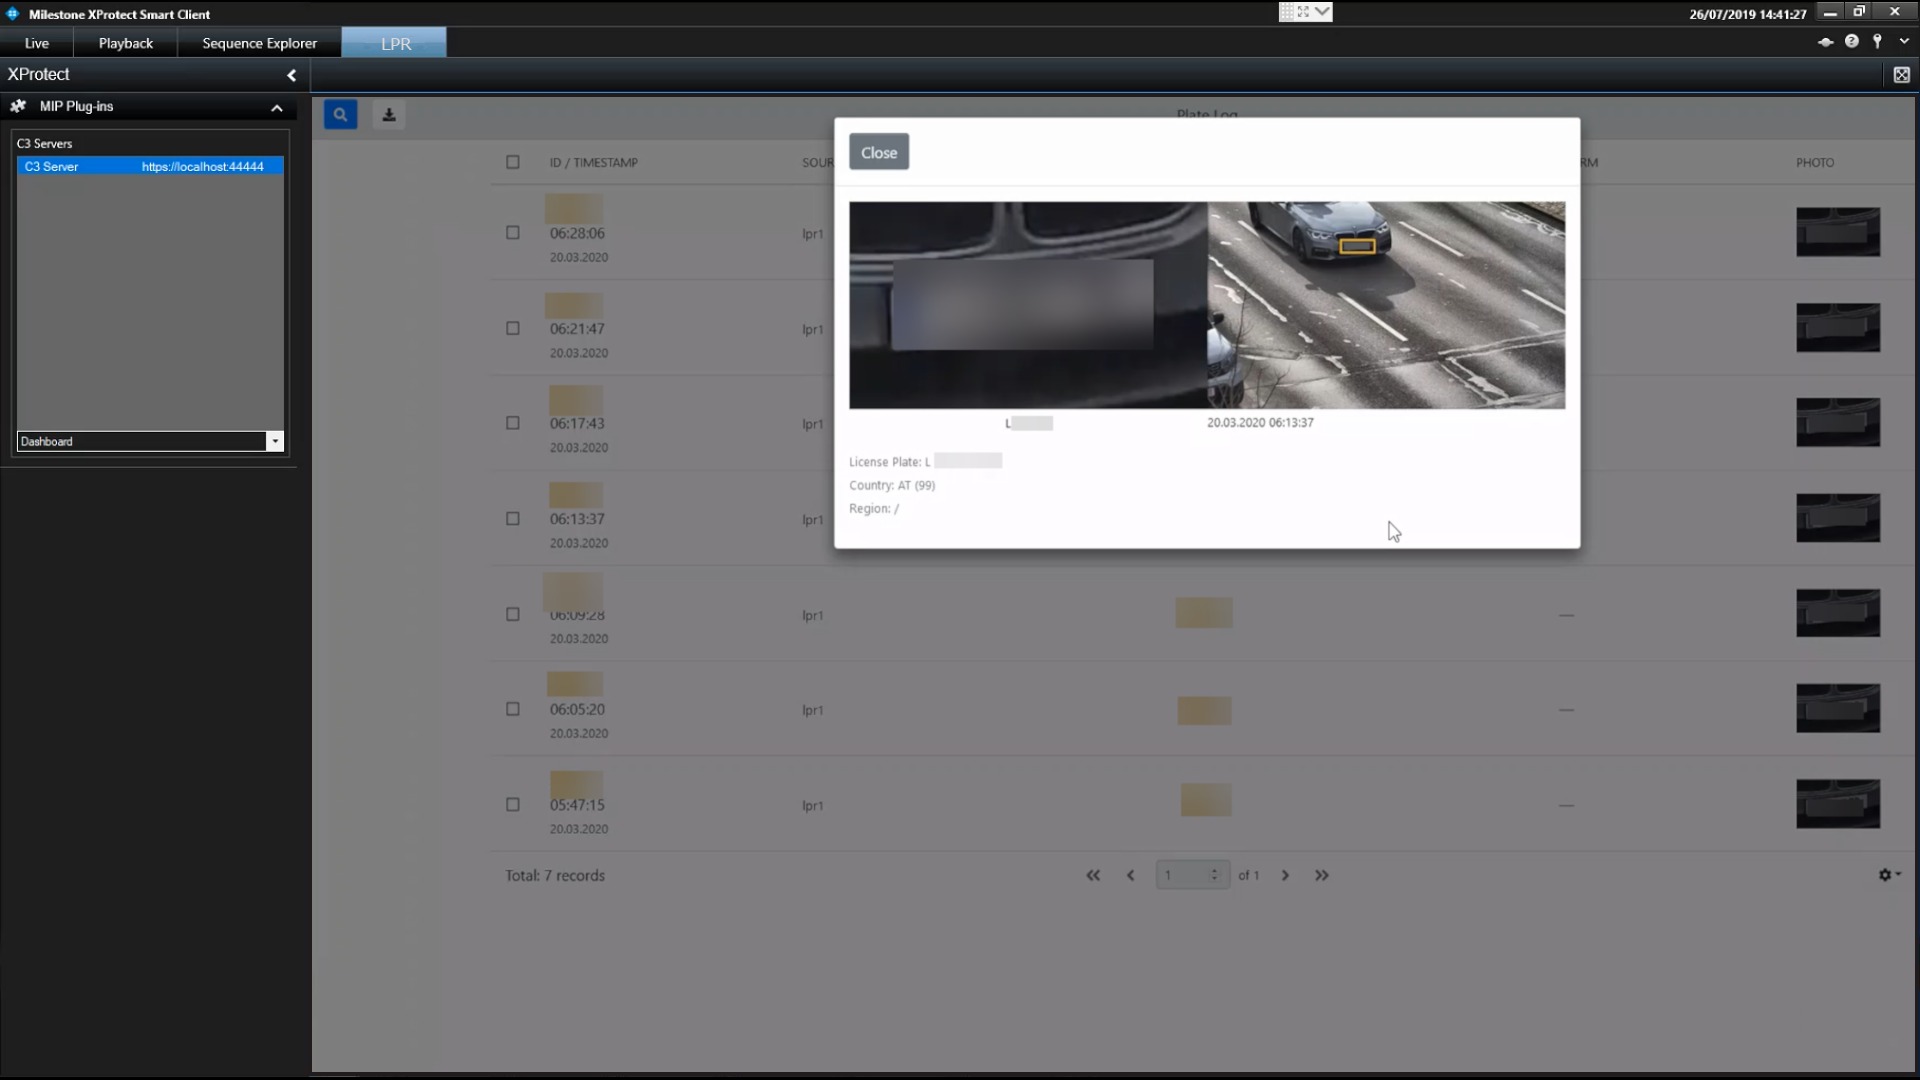Click the page number input field
Screen dimensions: 1920x1080
click(1192, 875)
